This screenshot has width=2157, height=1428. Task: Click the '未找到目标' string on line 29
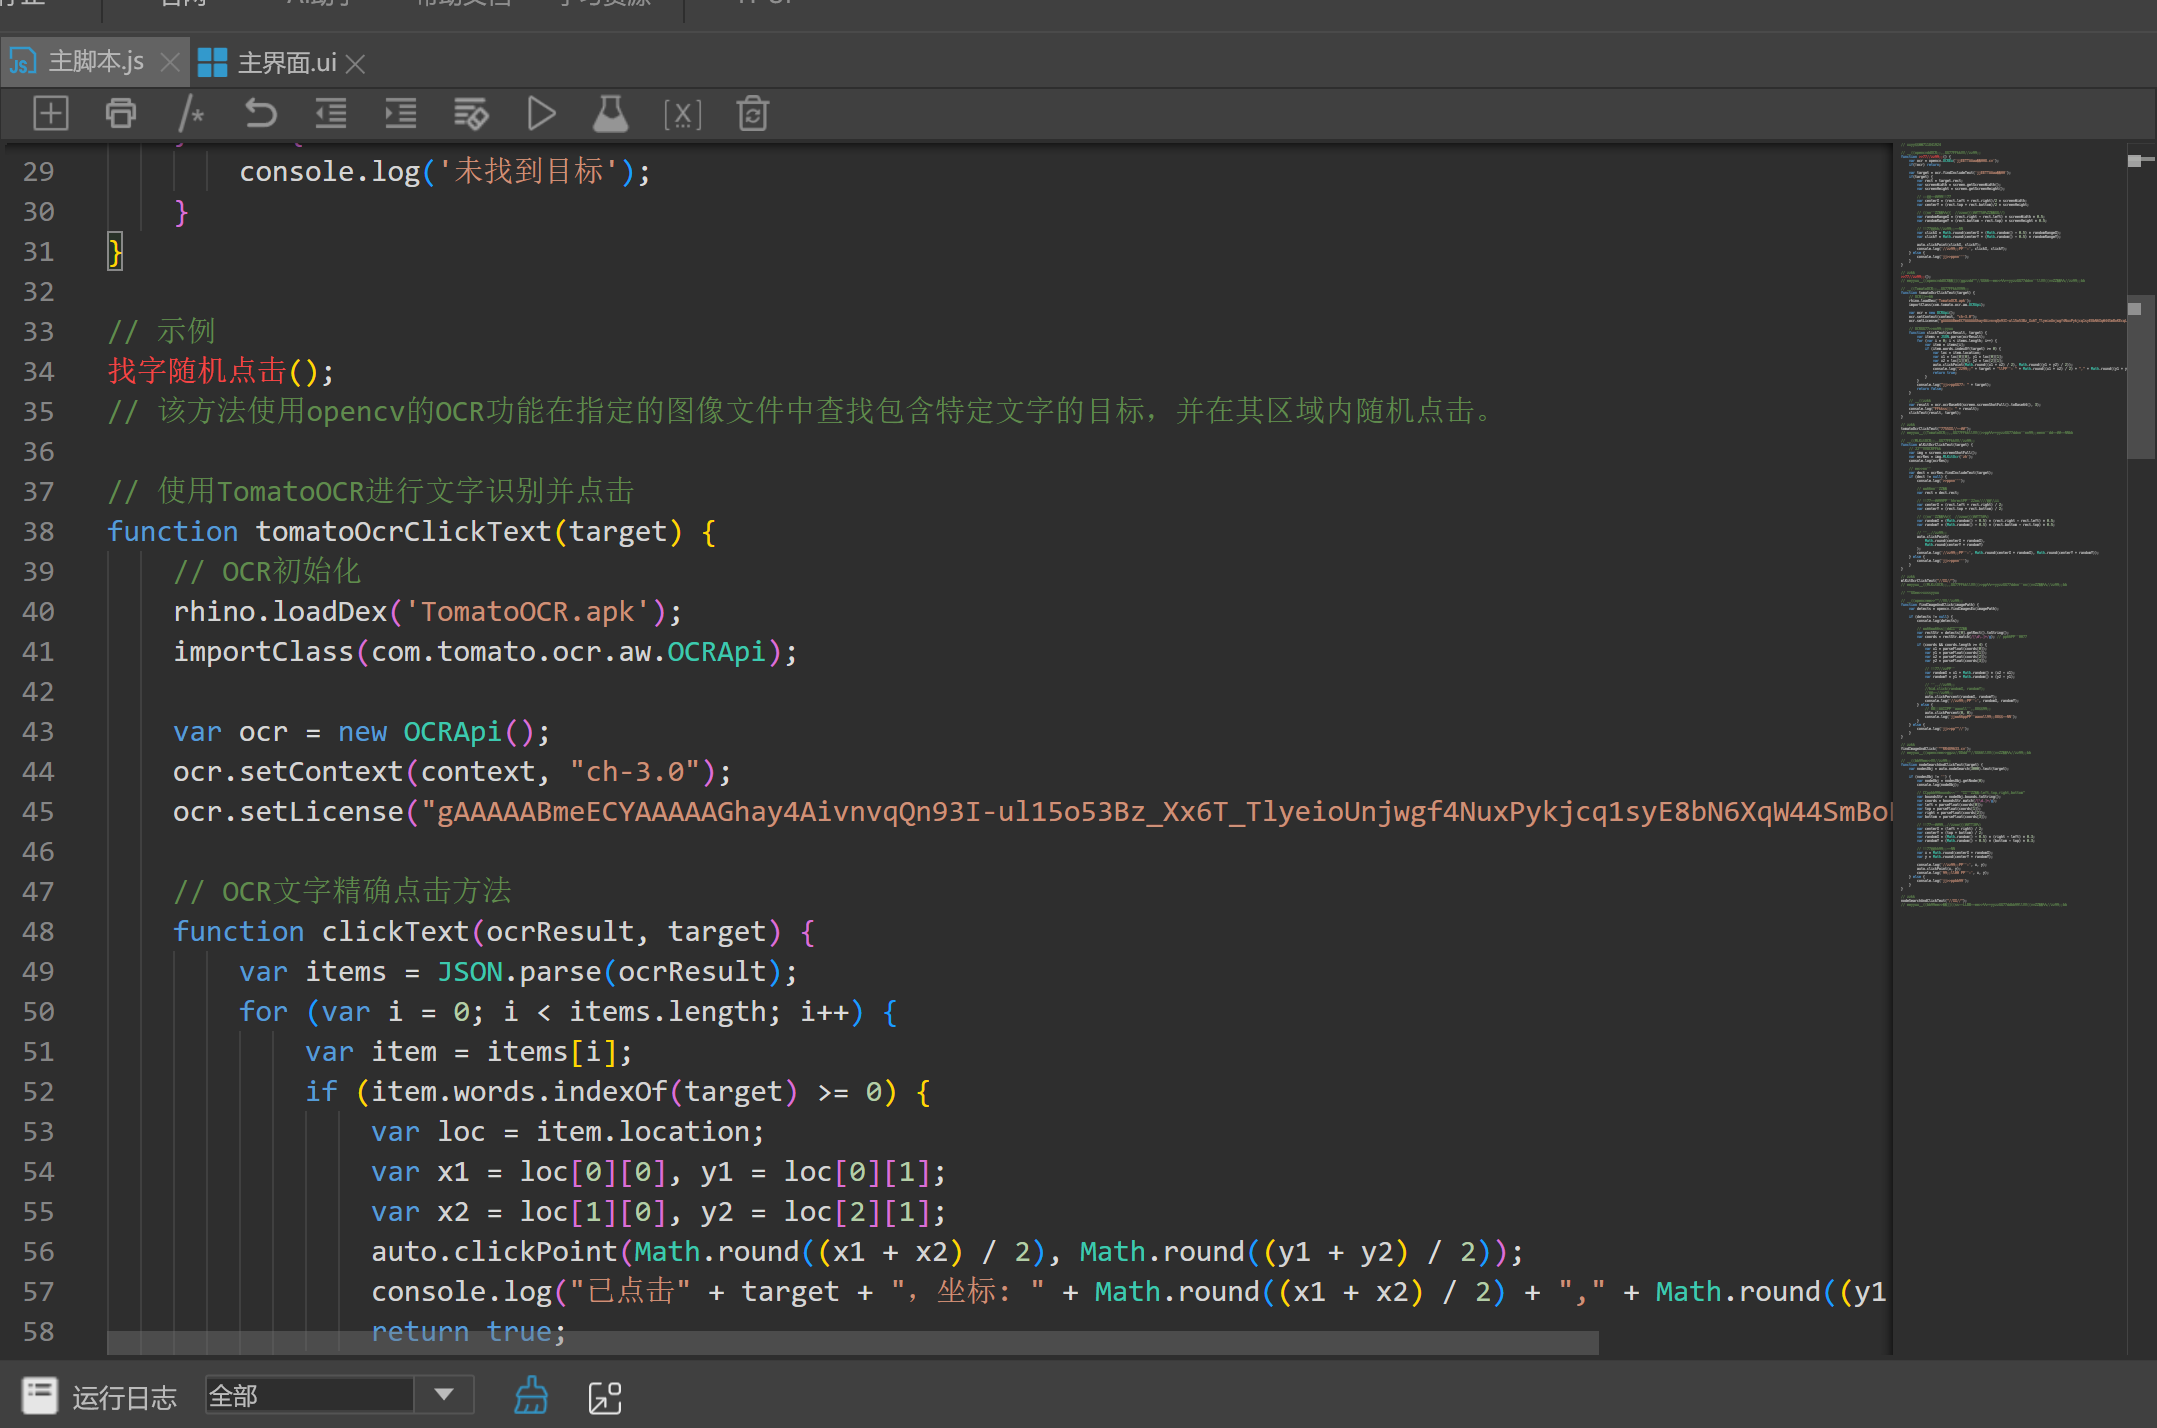(528, 171)
